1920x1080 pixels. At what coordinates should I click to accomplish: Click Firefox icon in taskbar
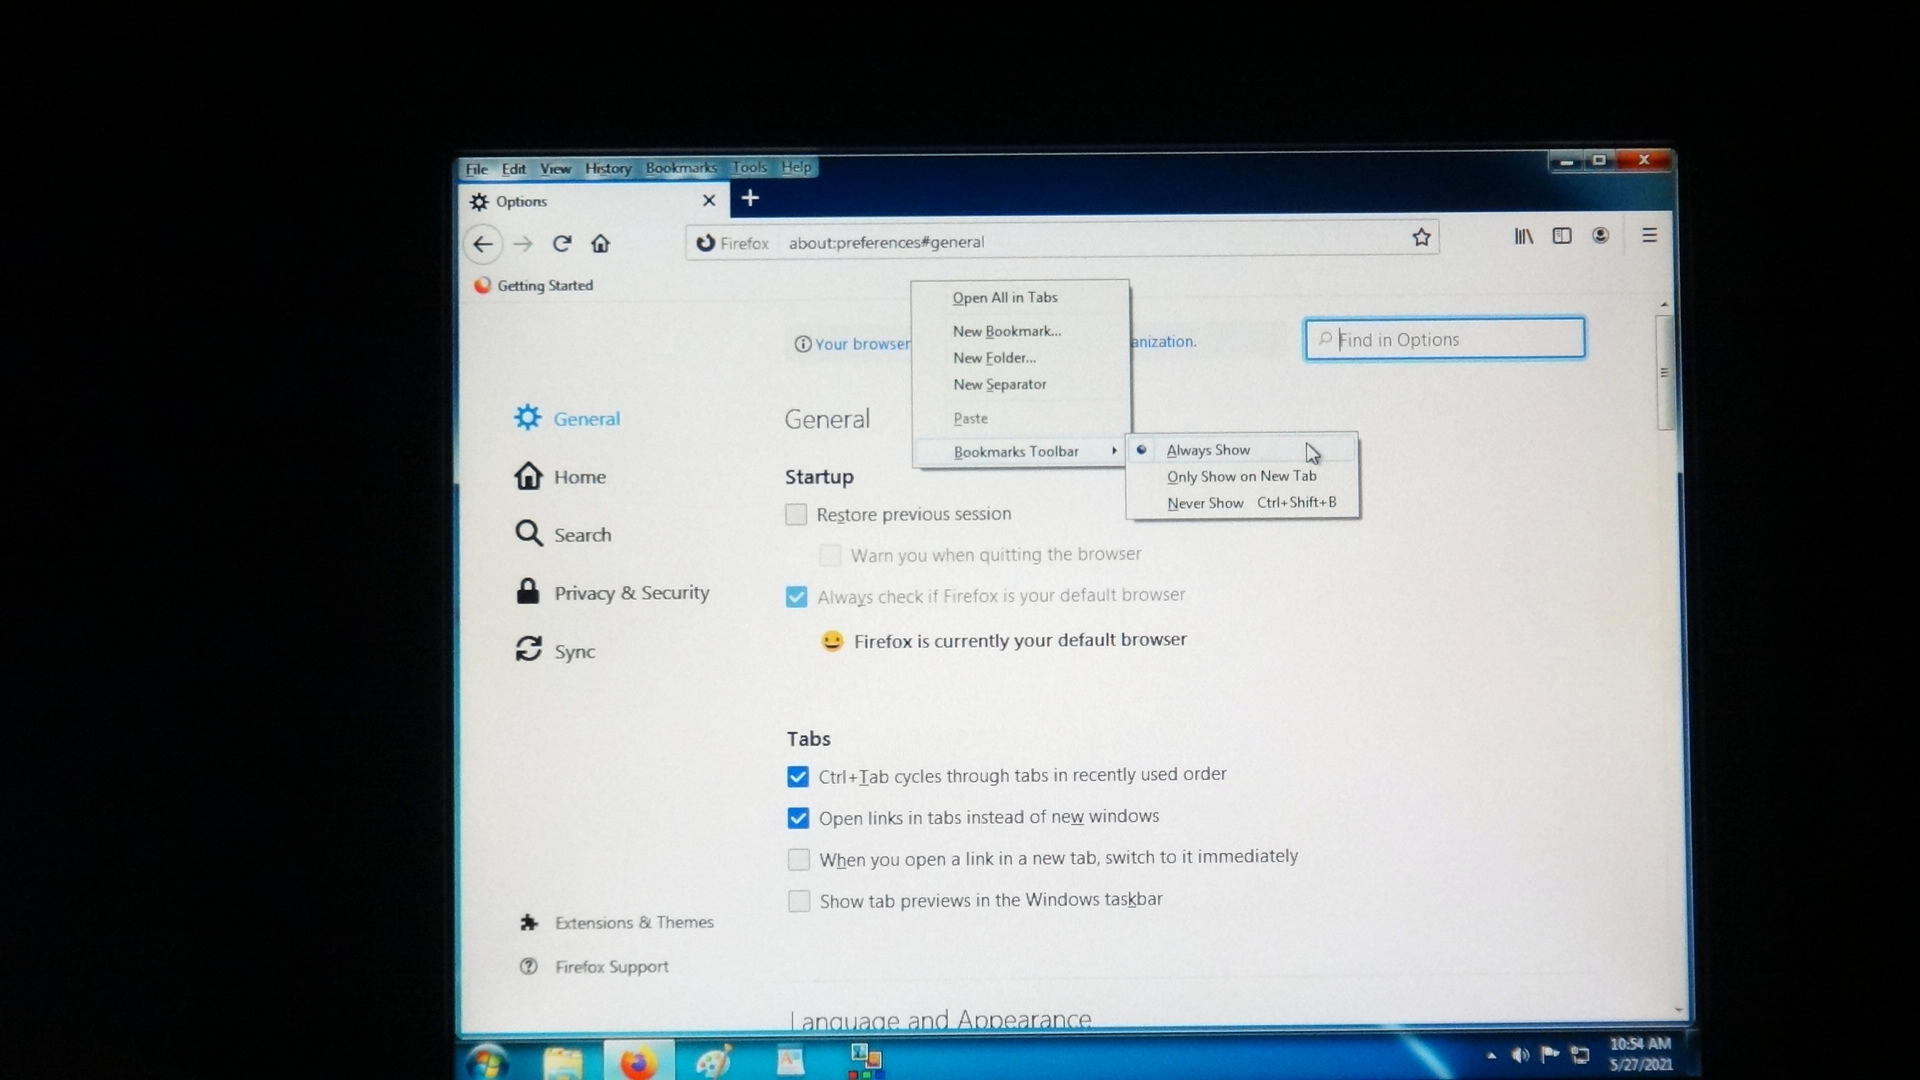[638, 1062]
